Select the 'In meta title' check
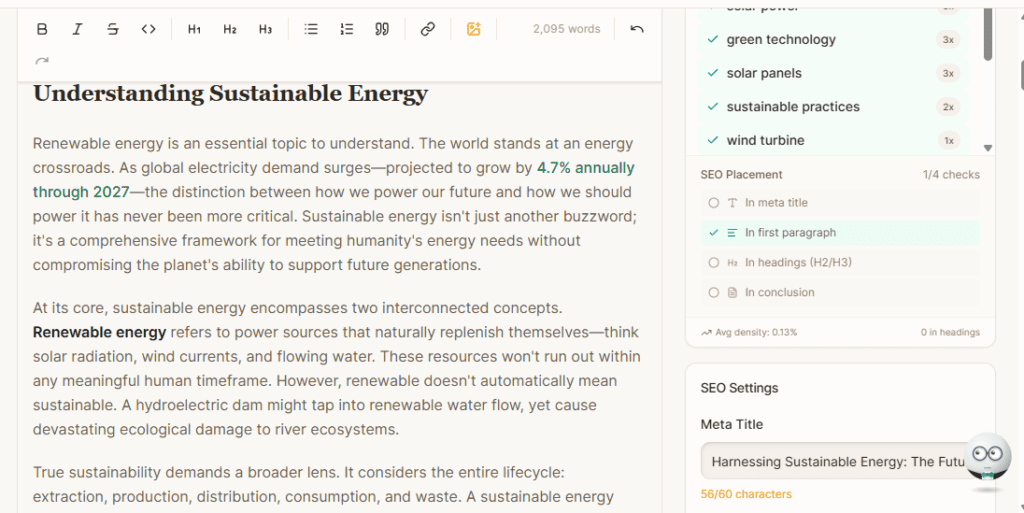 coord(776,203)
